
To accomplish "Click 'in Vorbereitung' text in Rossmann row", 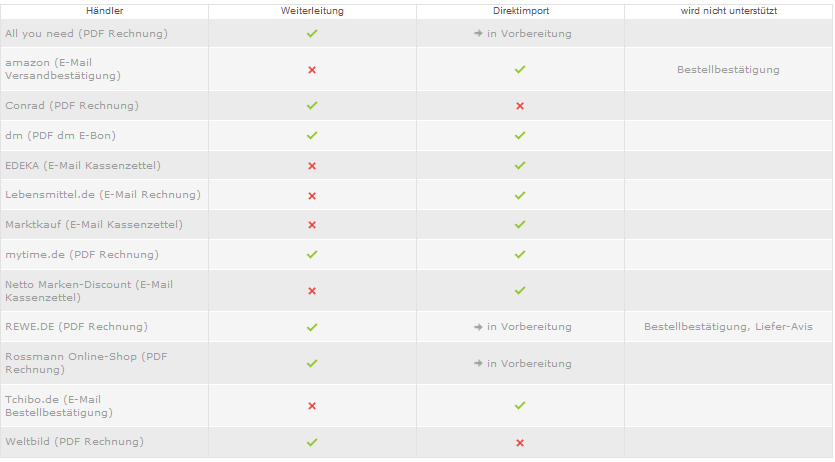I will tap(529, 364).
